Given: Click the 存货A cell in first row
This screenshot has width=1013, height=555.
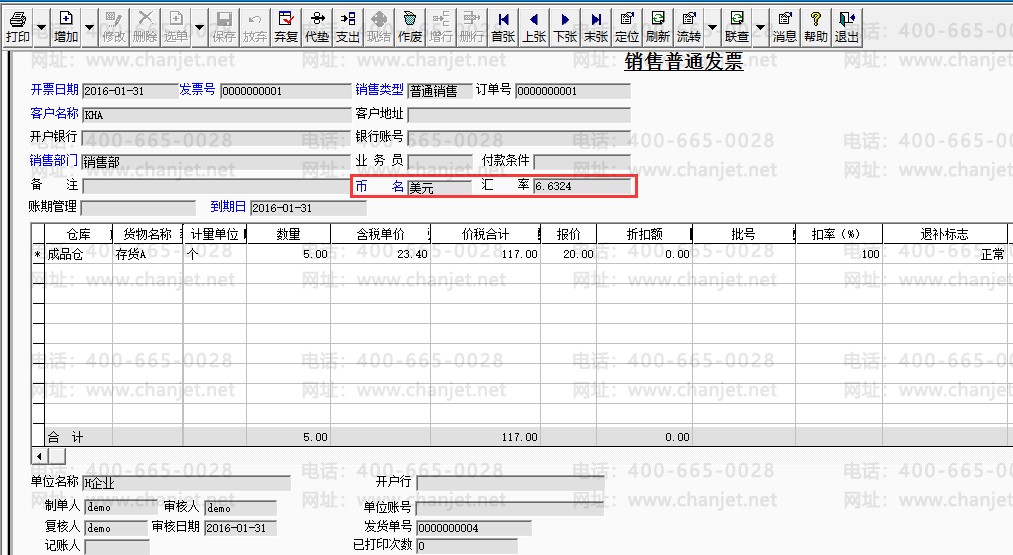Looking at the screenshot, I should tap(148, 254).
